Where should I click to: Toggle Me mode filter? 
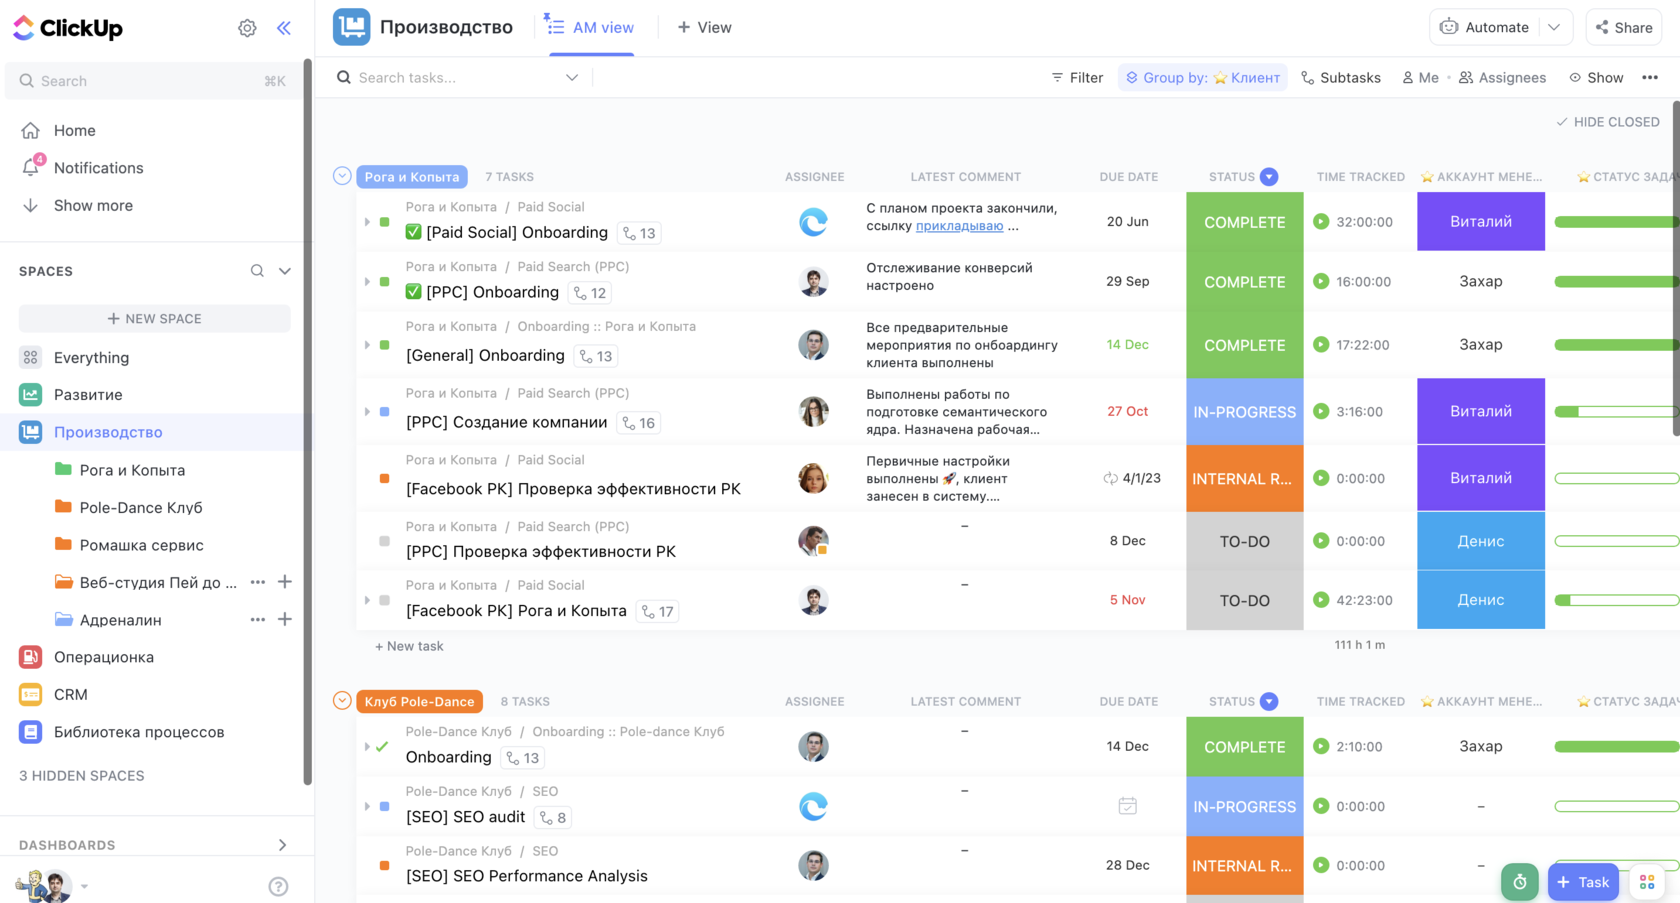pyautogui.click(x=1420, y=77)
